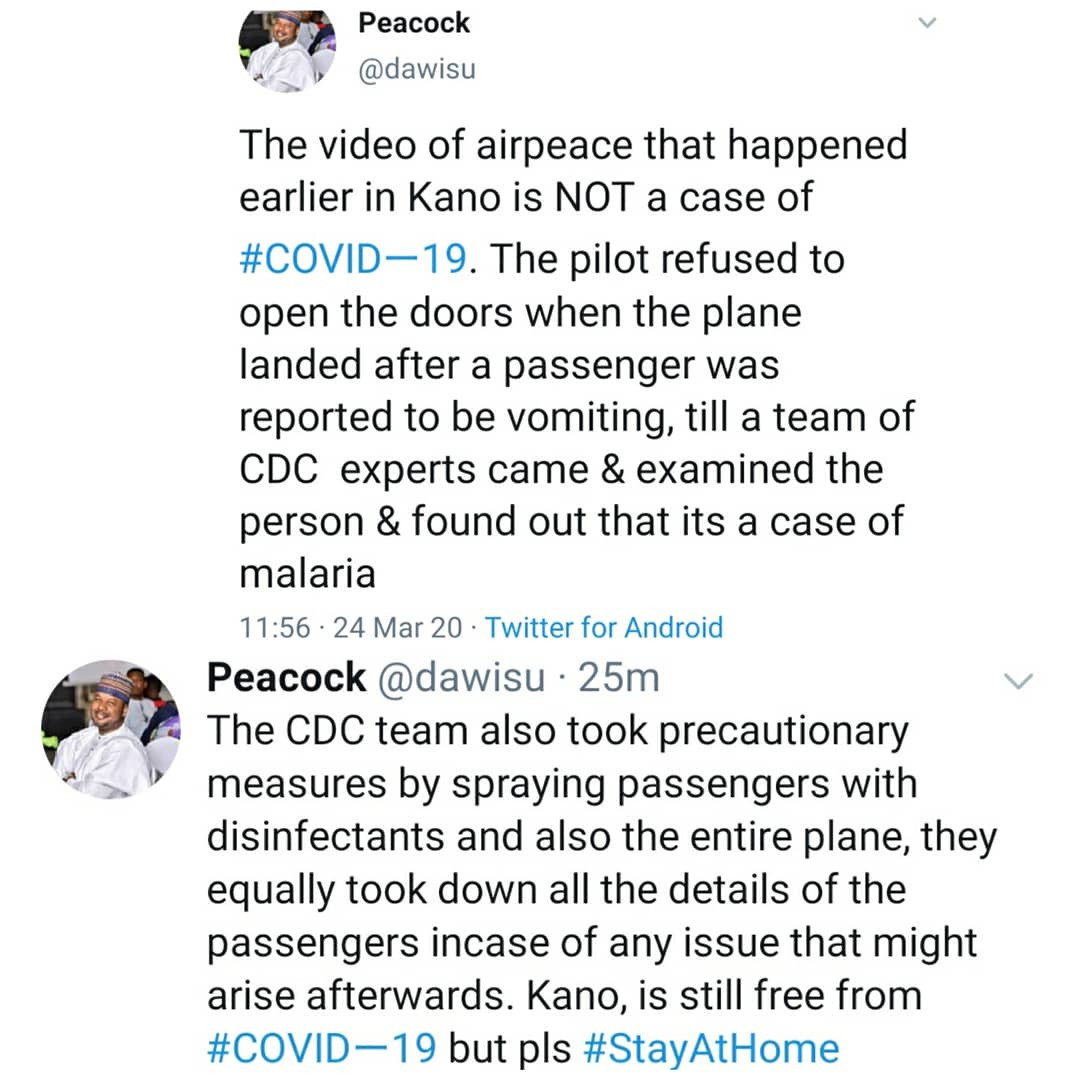Open the 25m timestamp of reply
1080x1080 pixels.
click(x=619, y=678)
